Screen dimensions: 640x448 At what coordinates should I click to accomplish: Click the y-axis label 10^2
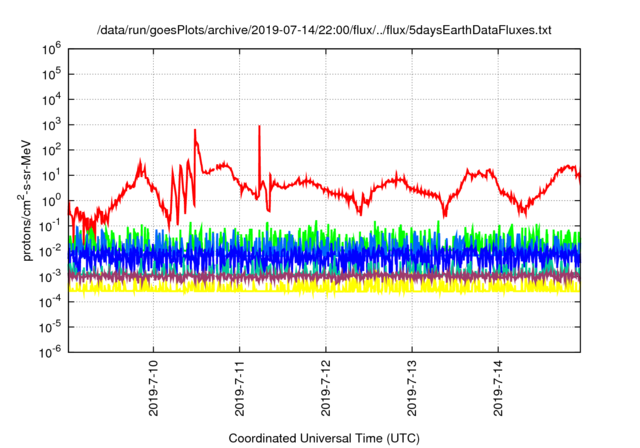(x=51, y=150)
